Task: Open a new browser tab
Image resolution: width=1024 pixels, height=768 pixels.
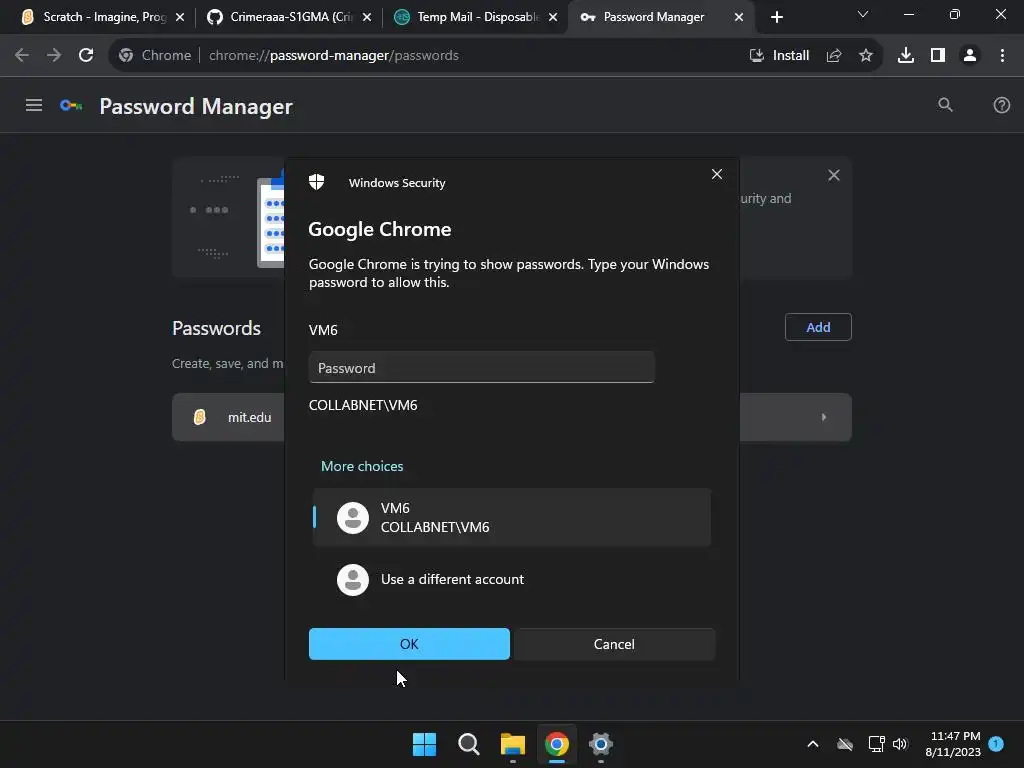Action: (x=776, y=17)
